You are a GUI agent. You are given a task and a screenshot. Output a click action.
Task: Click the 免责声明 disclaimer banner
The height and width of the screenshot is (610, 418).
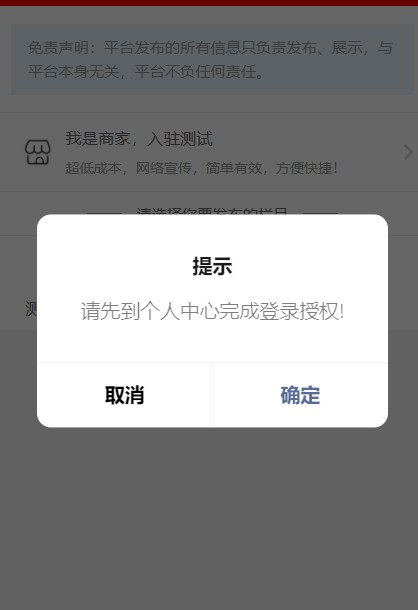click(212, 59)
